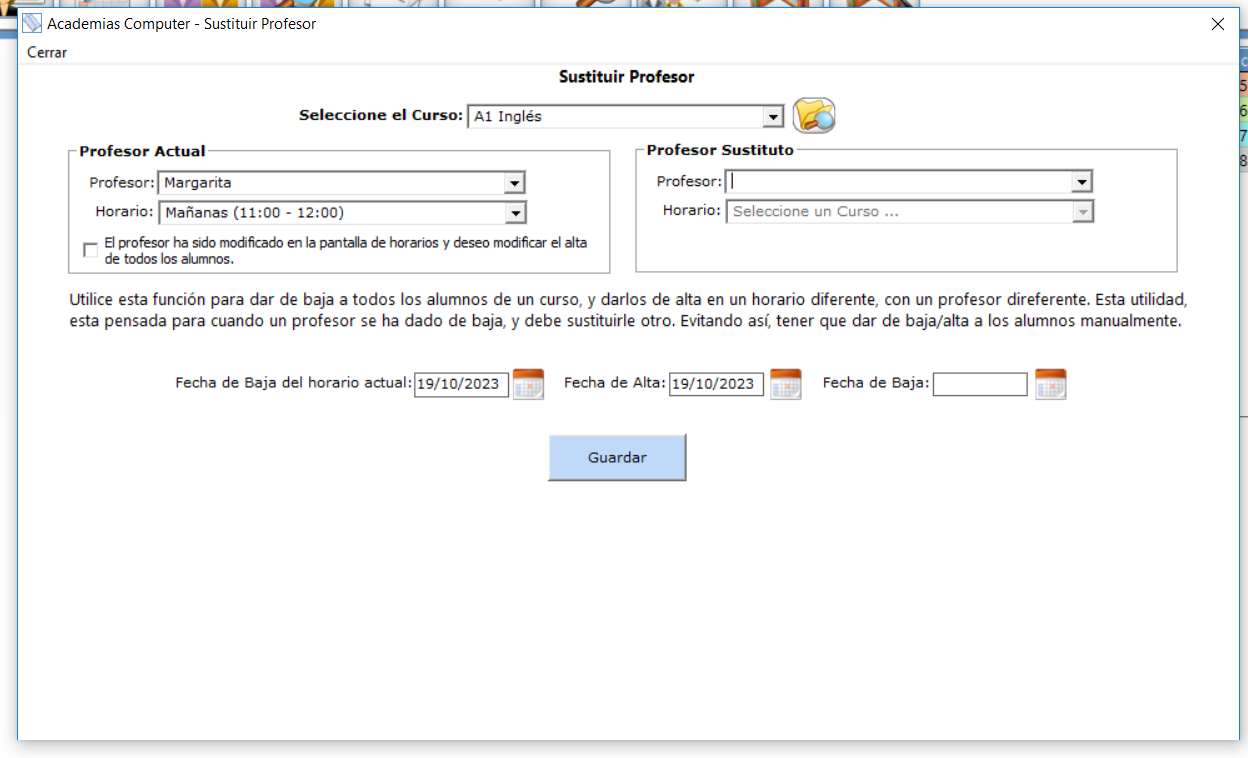This screenshot has height=758, width=1248.
Task: Click the Fecha de Alta date field
Action: point(717,384)
